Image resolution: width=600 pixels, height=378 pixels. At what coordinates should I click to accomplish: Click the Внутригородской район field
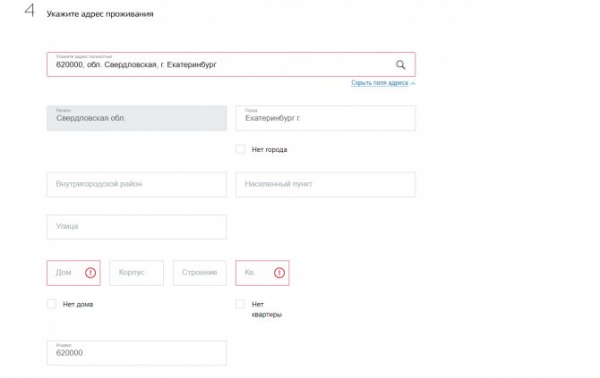pyautogui.click(x=137, y=184)
